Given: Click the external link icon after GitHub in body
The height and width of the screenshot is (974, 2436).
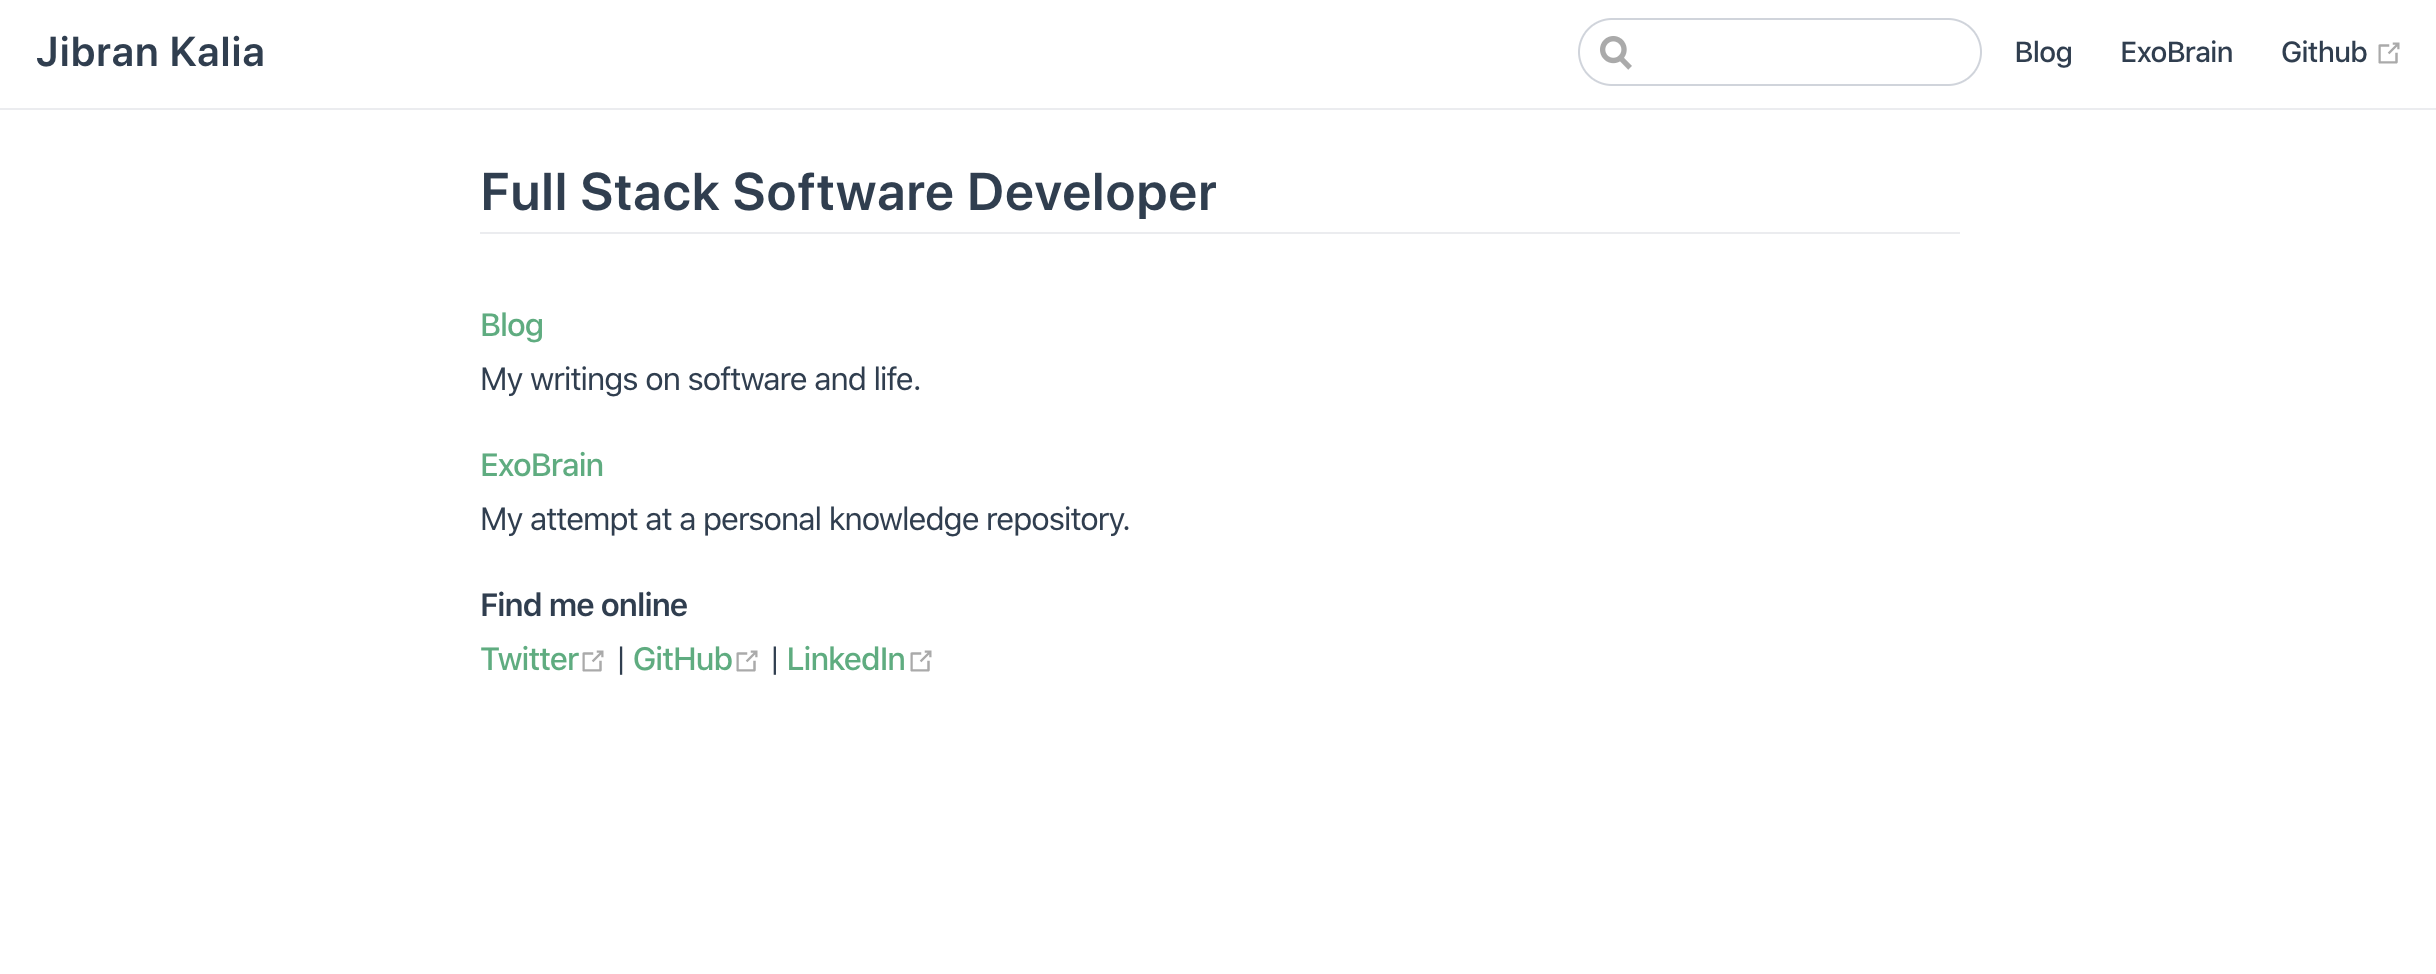Looking at the screenshot, I should click(747, 661).
